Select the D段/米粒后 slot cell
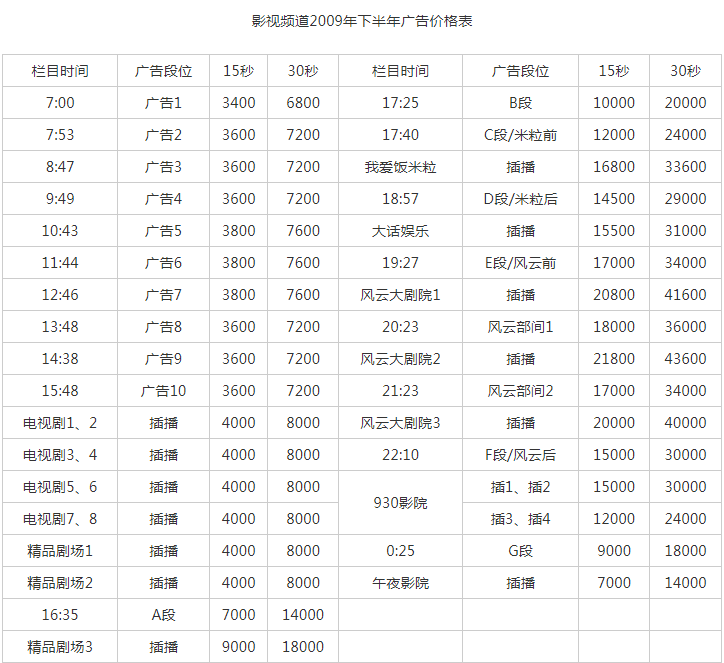The width and height of the screenshot is (724, 663). [x=520, y=199]
